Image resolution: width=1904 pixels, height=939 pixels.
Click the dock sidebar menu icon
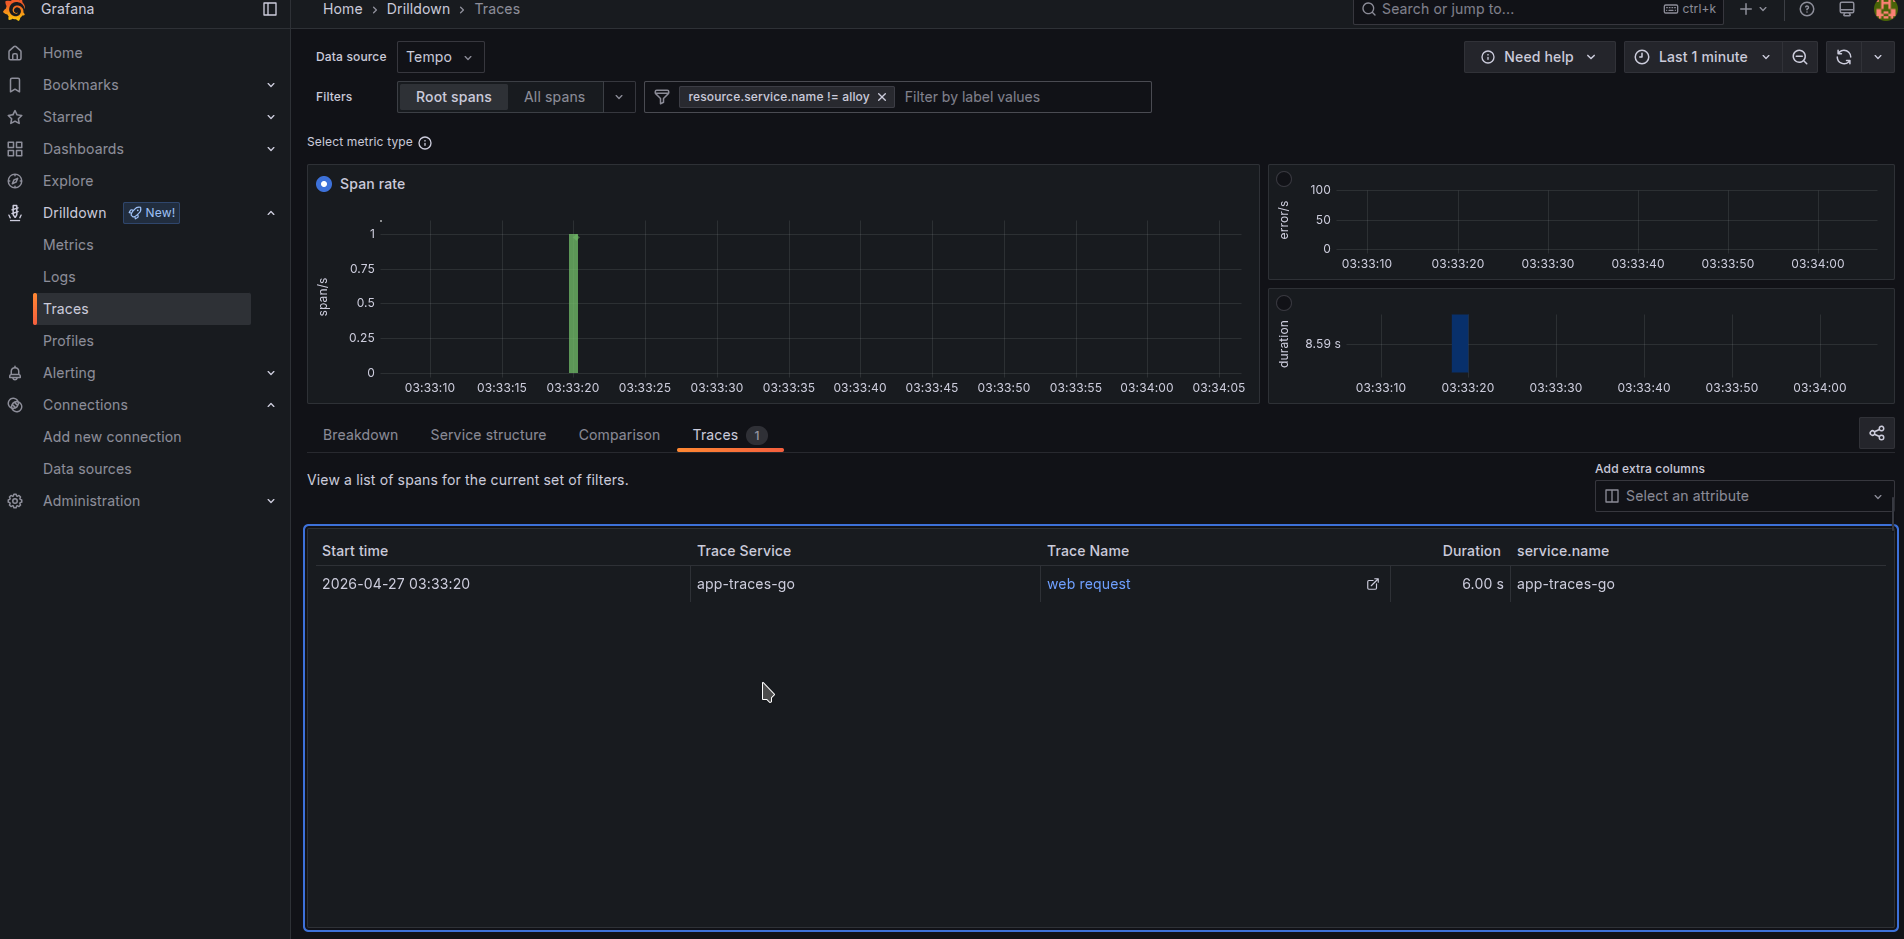tap(269, 9)
